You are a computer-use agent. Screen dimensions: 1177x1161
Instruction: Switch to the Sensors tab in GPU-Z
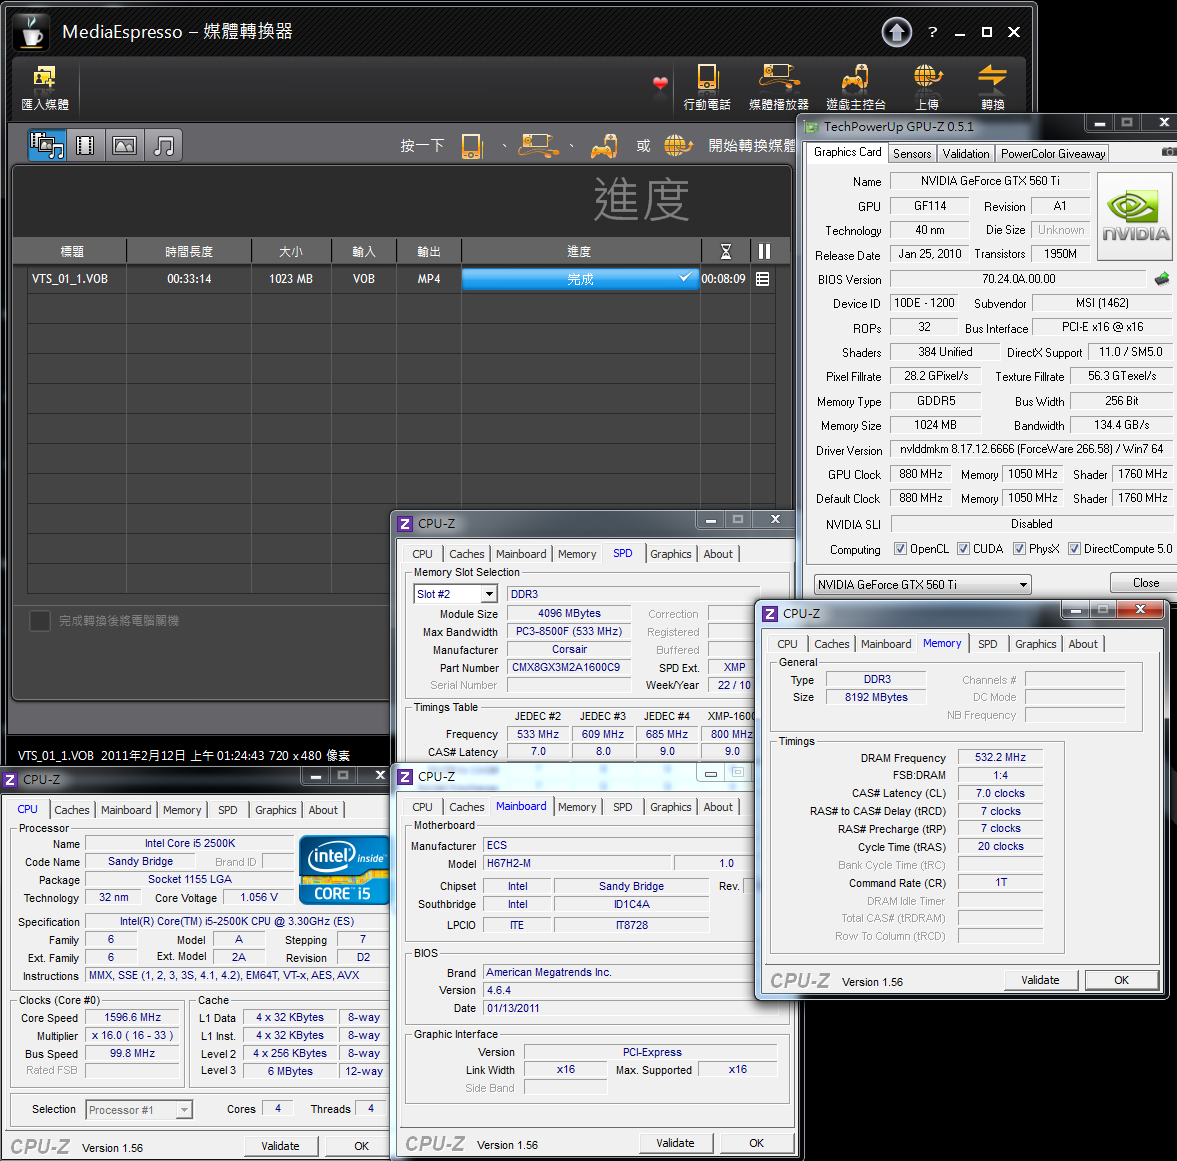click(912, 154)
